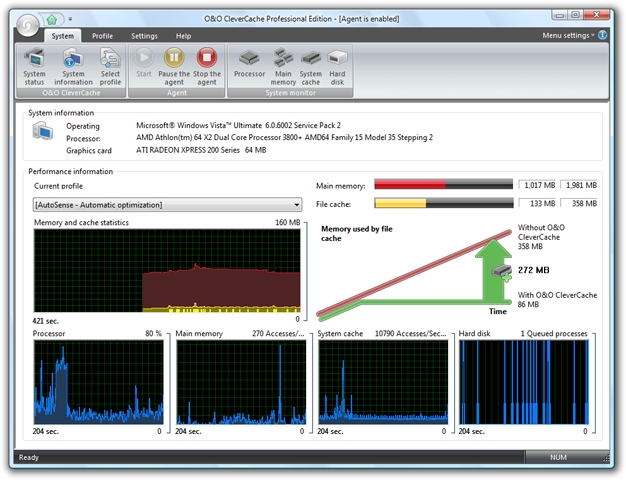The width and height of the screenshot is (626, 480).
Task: Click the Main memory usage bar
Action: (442, 185)
